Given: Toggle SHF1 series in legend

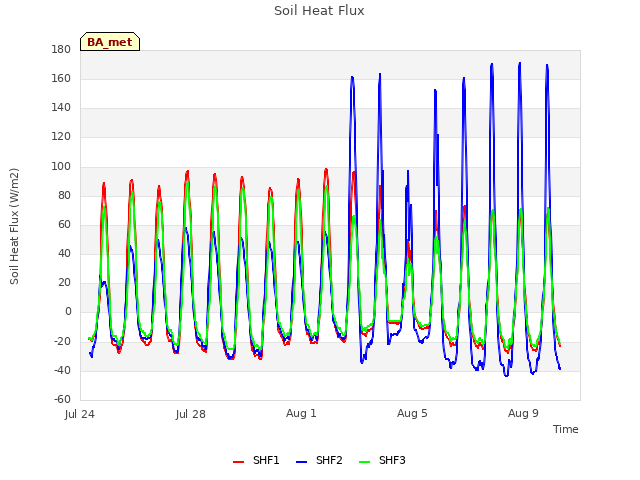Looking at the screenshot, I should point(256,460).
